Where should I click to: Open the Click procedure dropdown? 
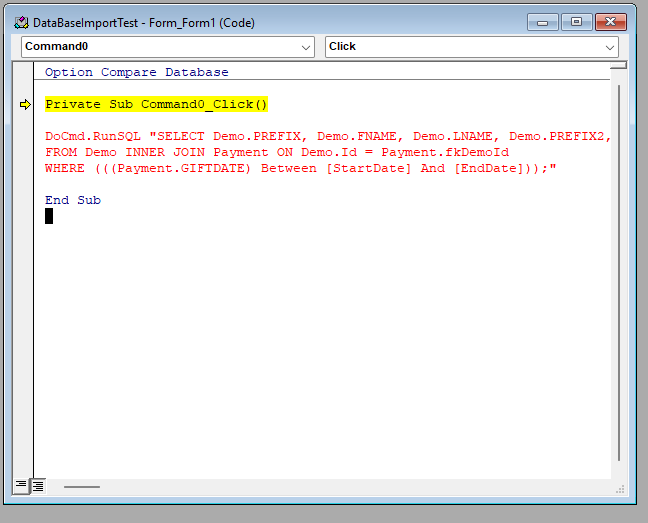tap(472, 47)
